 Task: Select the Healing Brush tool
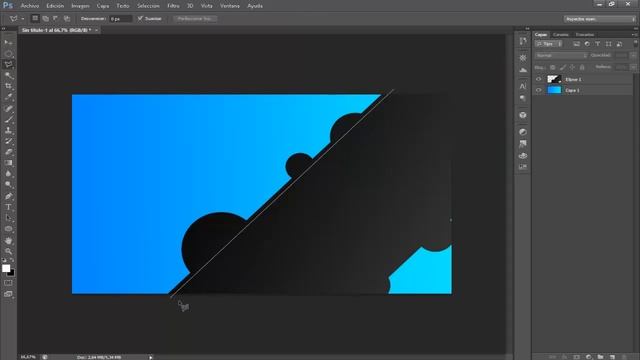coord(8,109)
